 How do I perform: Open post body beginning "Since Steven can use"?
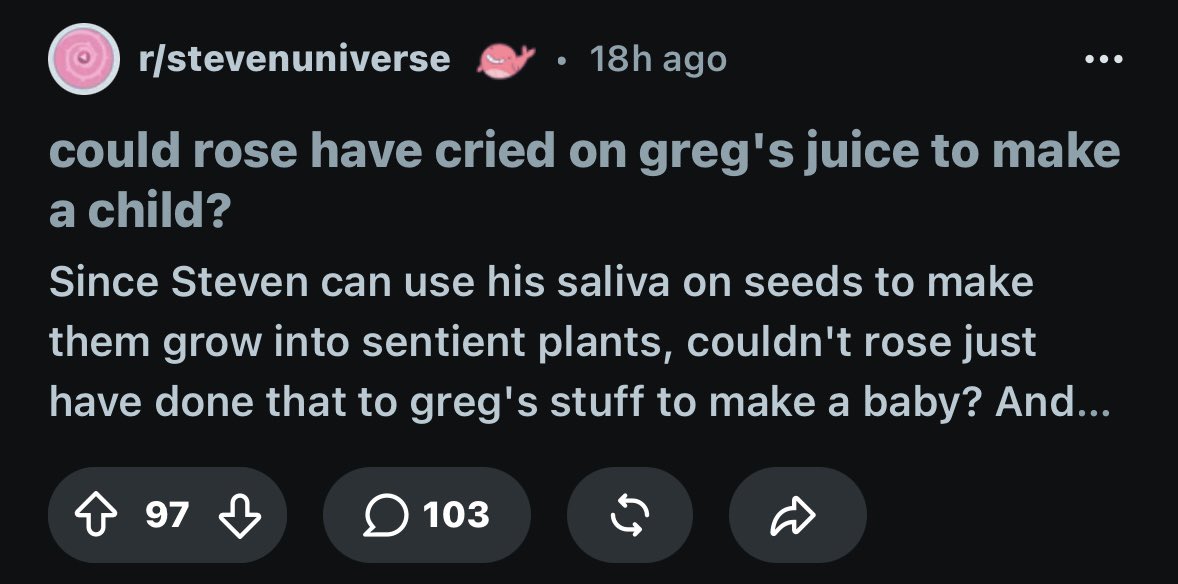[x=580, y=343]
